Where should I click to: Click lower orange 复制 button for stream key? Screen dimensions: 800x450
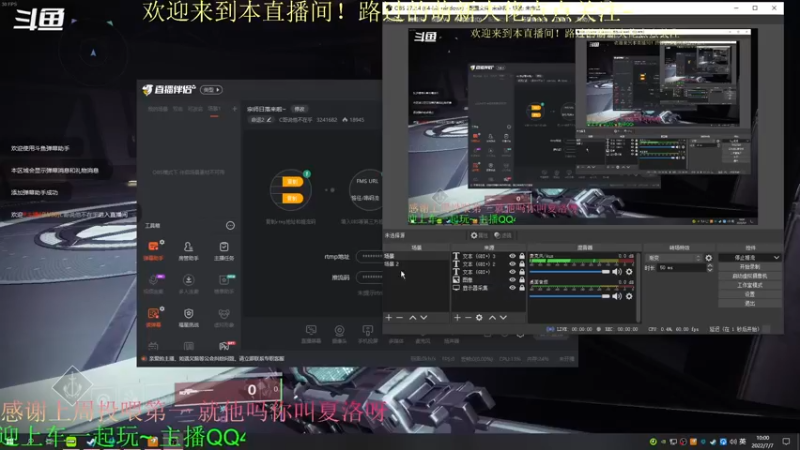coord(293,198)
